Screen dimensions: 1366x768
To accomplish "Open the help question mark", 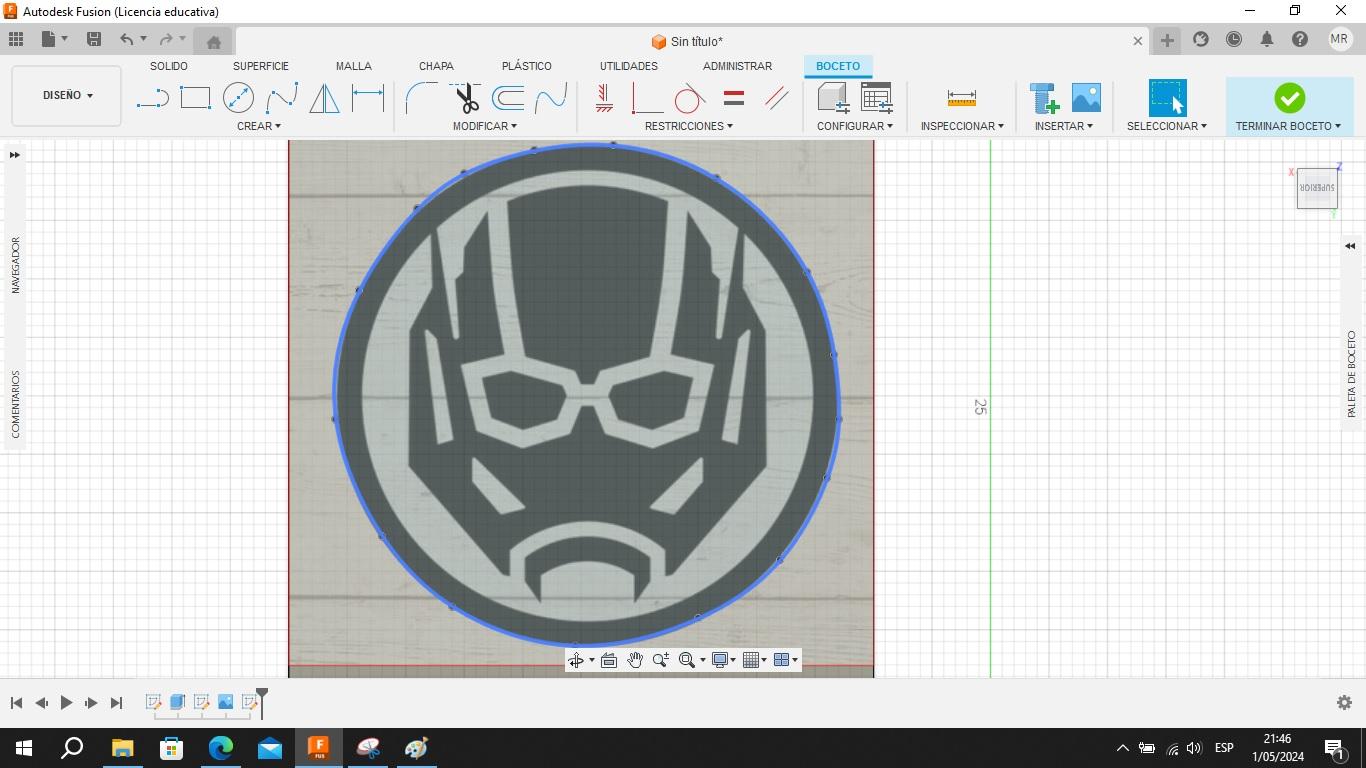I will tap(1300, 39).
